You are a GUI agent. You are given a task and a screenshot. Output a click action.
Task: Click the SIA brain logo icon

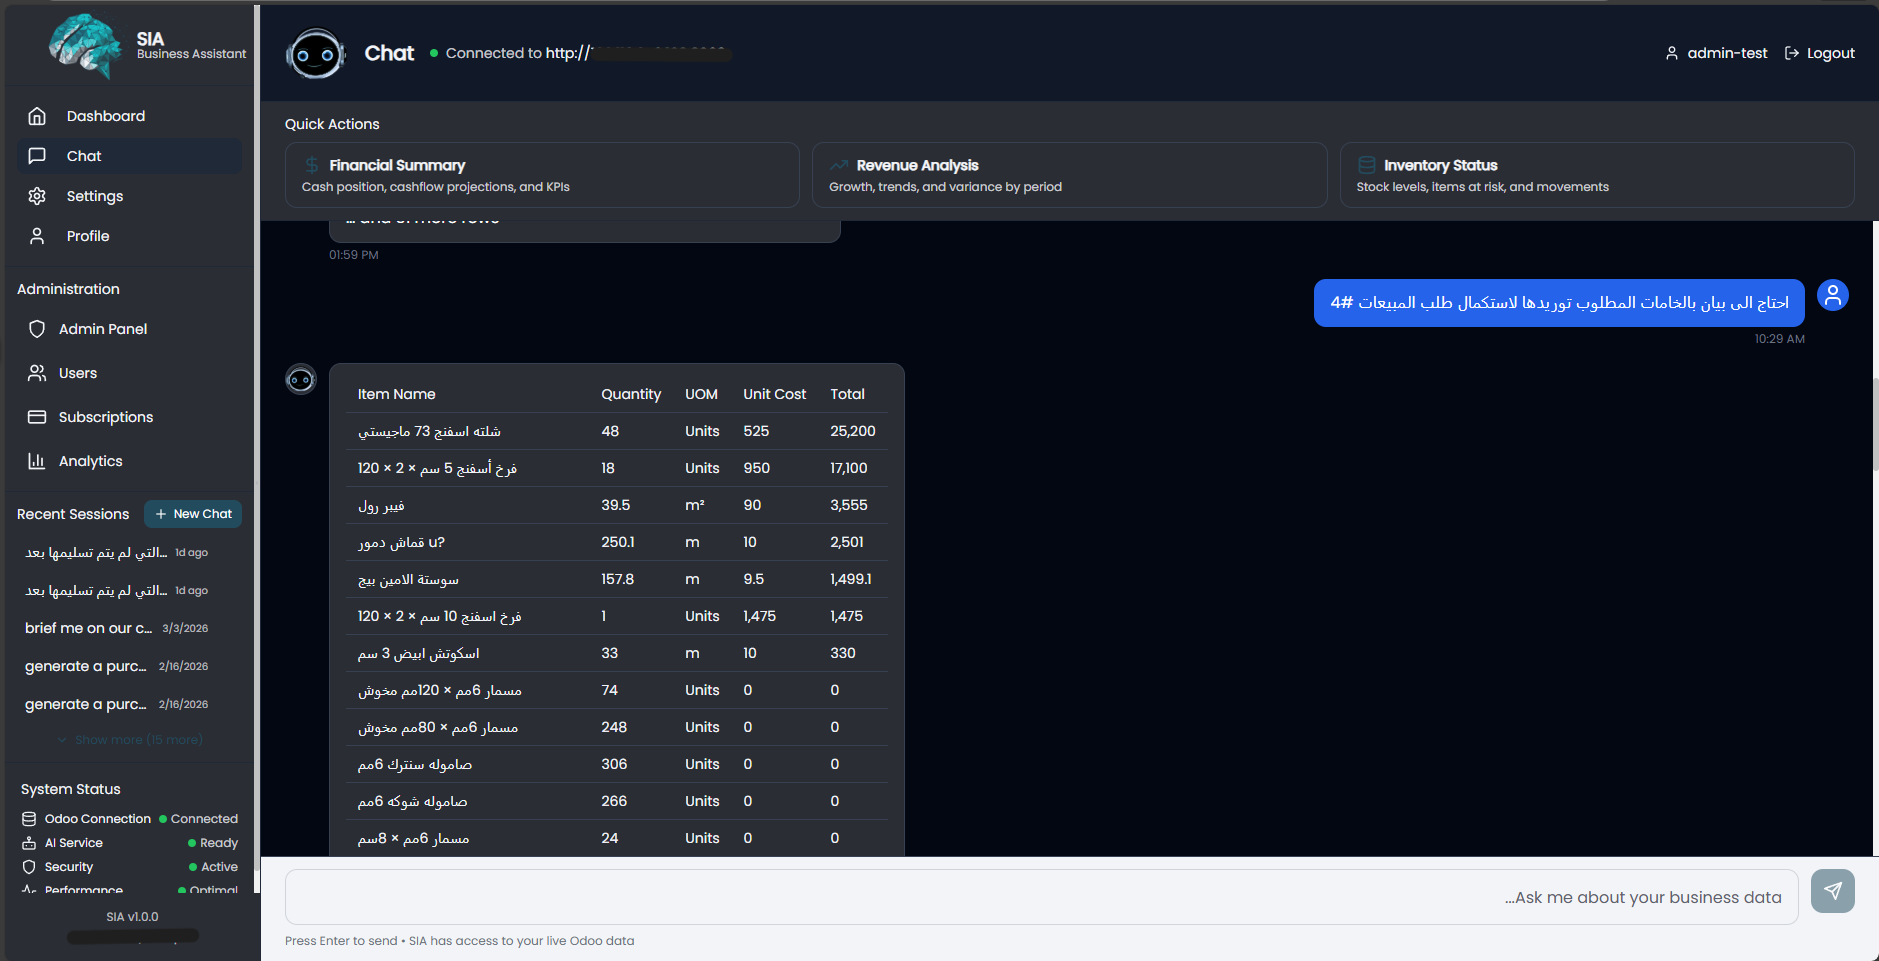86,46
